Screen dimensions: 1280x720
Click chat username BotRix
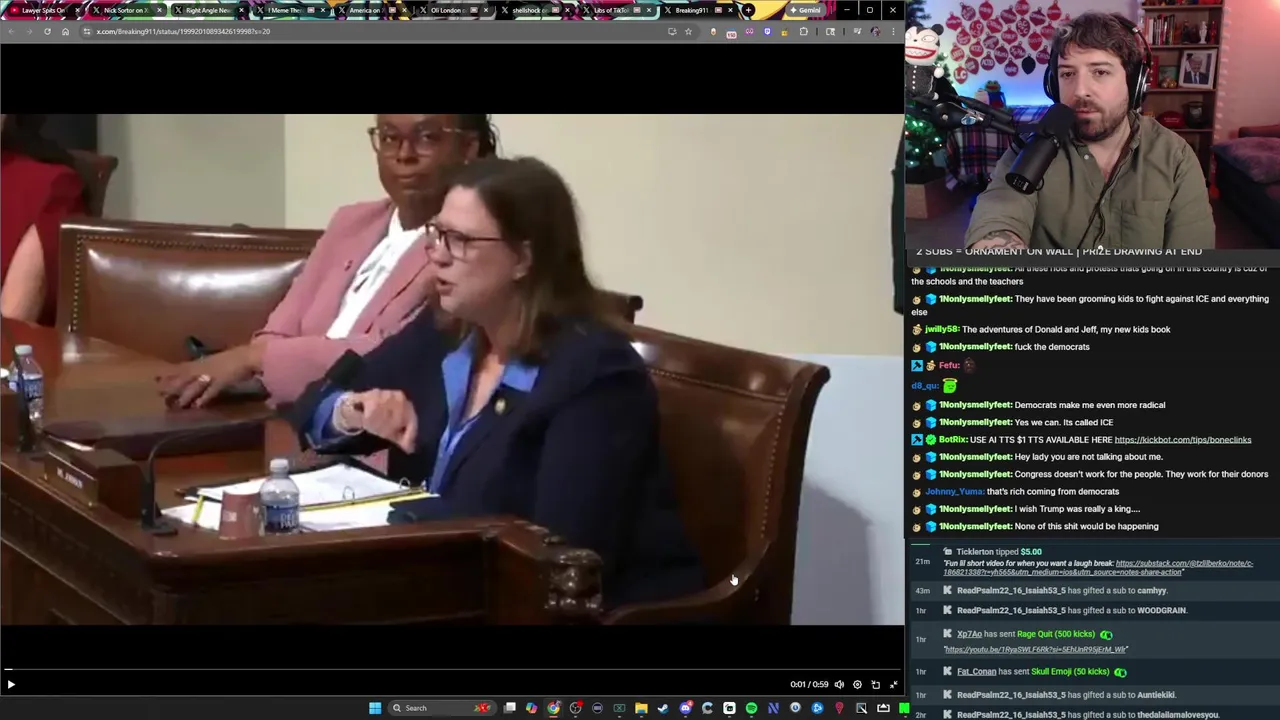coord(953,440)
